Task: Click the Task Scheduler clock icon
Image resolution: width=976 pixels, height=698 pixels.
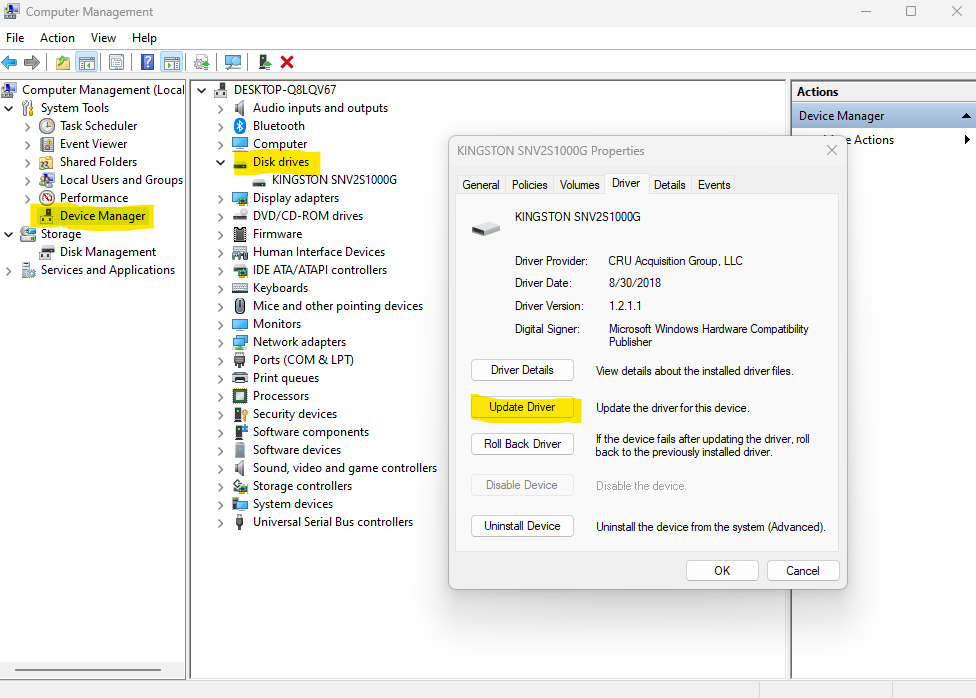Action: tap(47, 126)
